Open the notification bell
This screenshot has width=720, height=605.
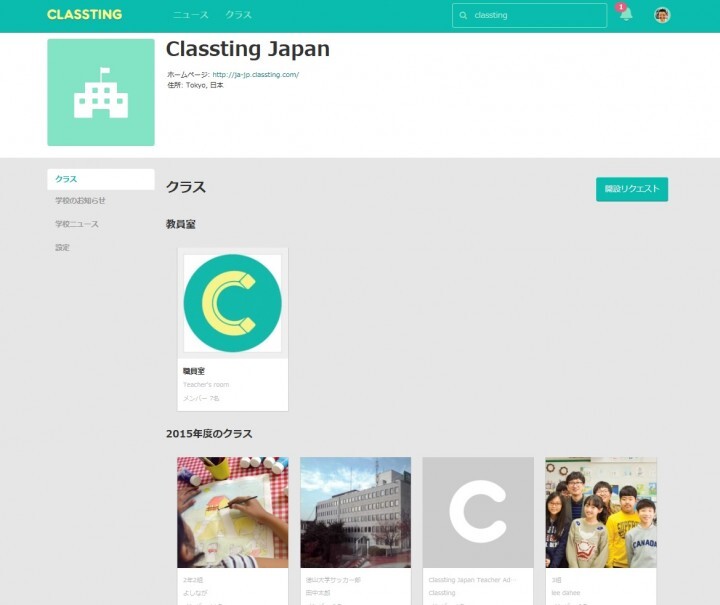pos(626,15)
